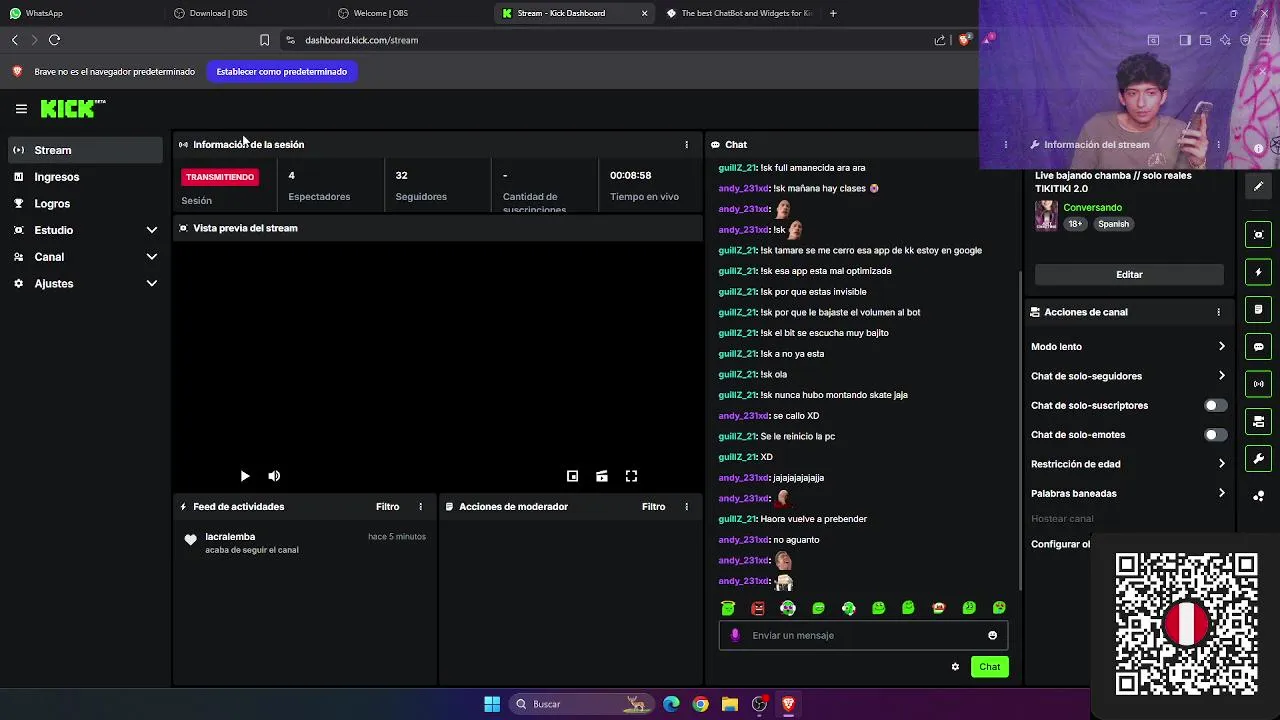This screenshot has height=720, width=1280.
Task: Toggle the lightning activity feed icon in right toolbar
Action: tap(1258, 272)
